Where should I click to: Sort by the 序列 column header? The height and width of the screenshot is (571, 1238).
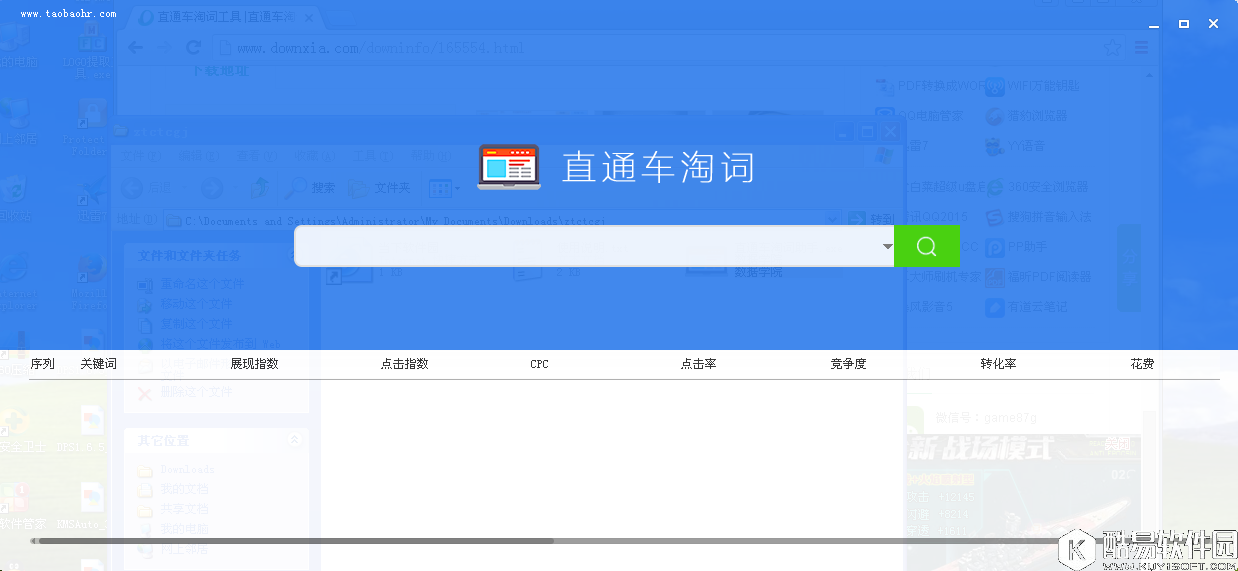click(42, 364)
